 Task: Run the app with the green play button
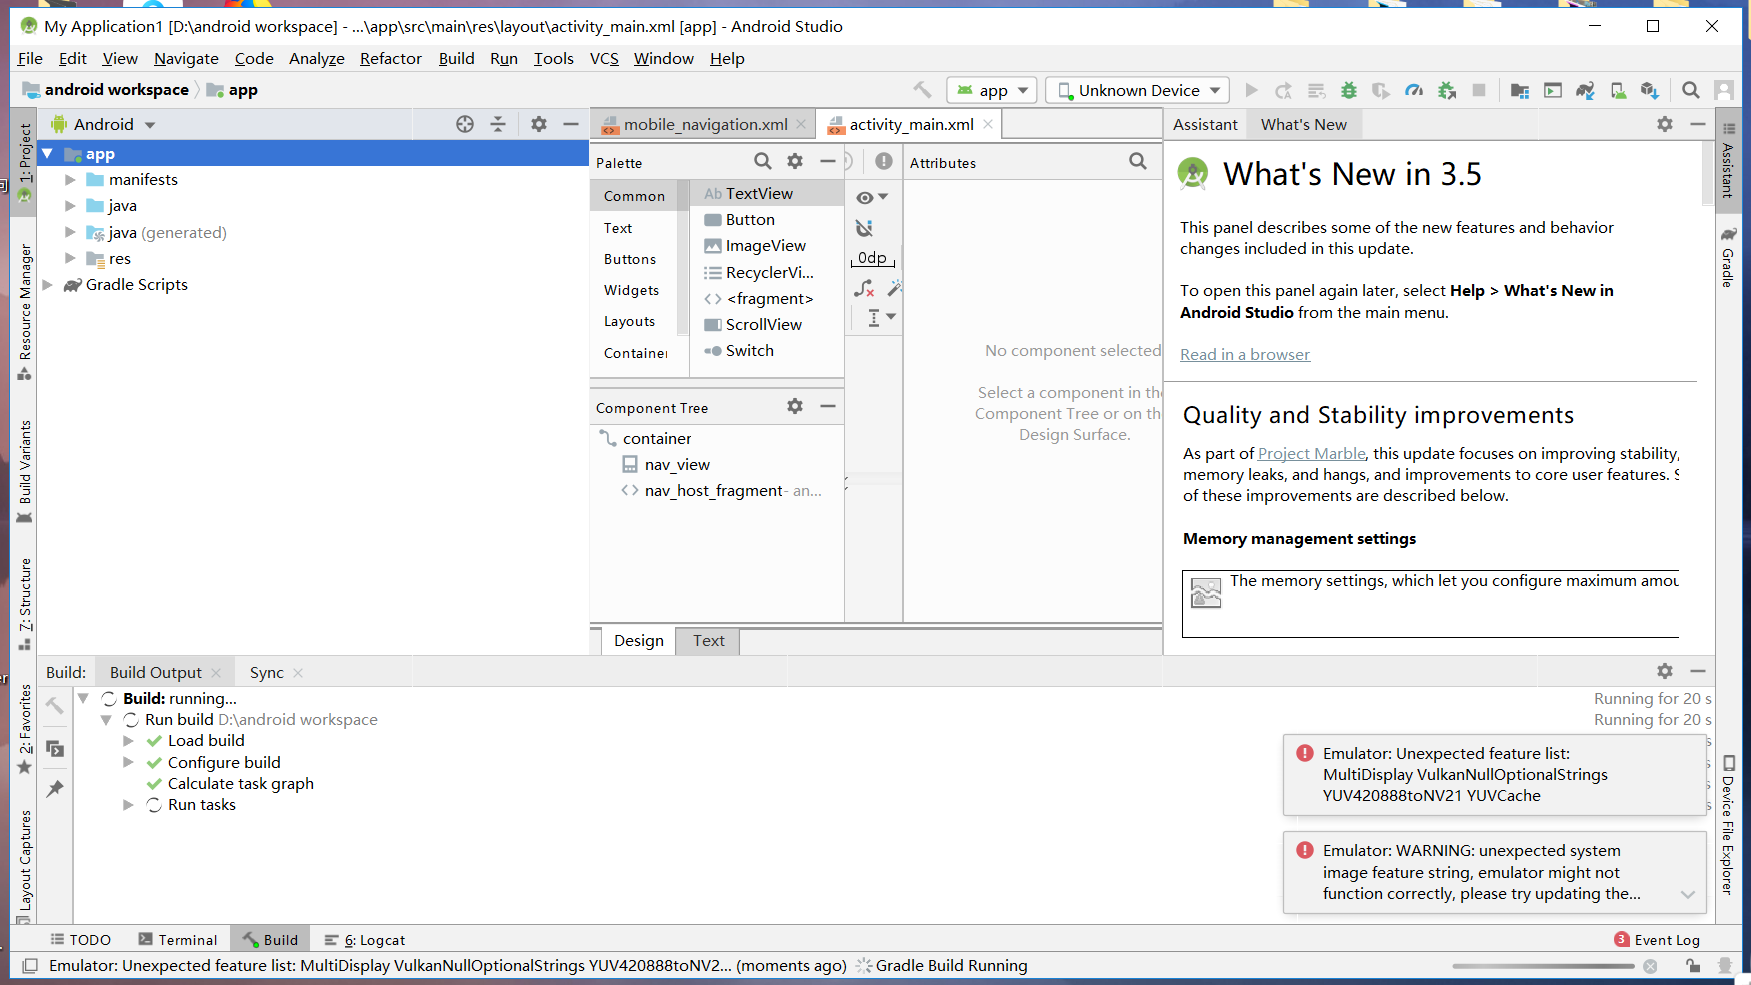tap(1251, 90)
